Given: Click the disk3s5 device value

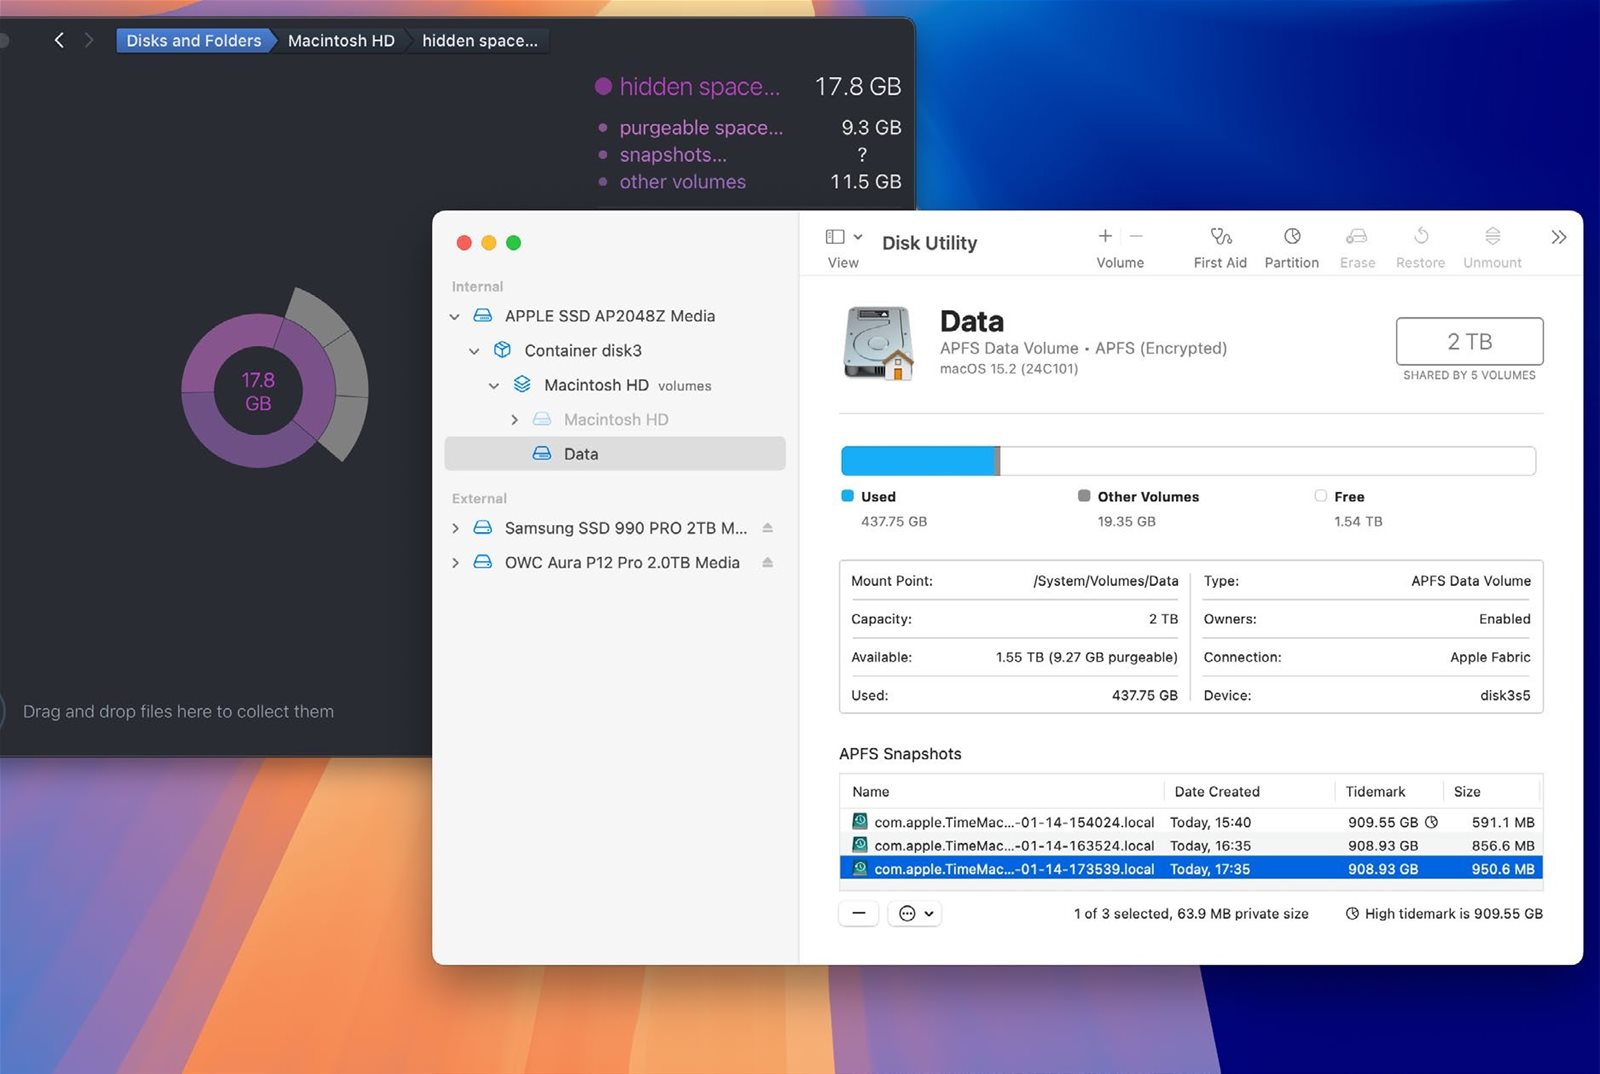Looking at the screenshot, I should click(1505, 695).
